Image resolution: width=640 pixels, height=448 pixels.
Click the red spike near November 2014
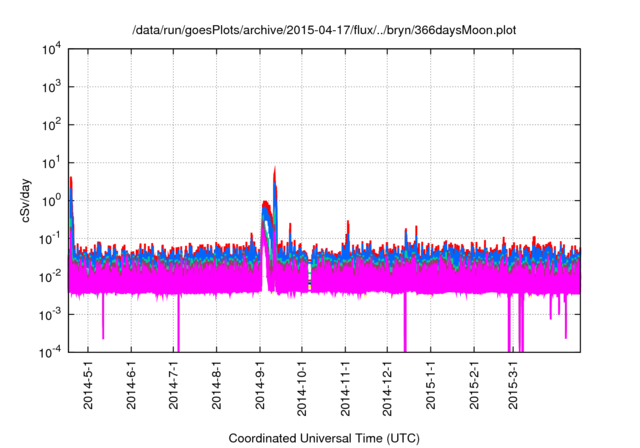tap(347, 223)
